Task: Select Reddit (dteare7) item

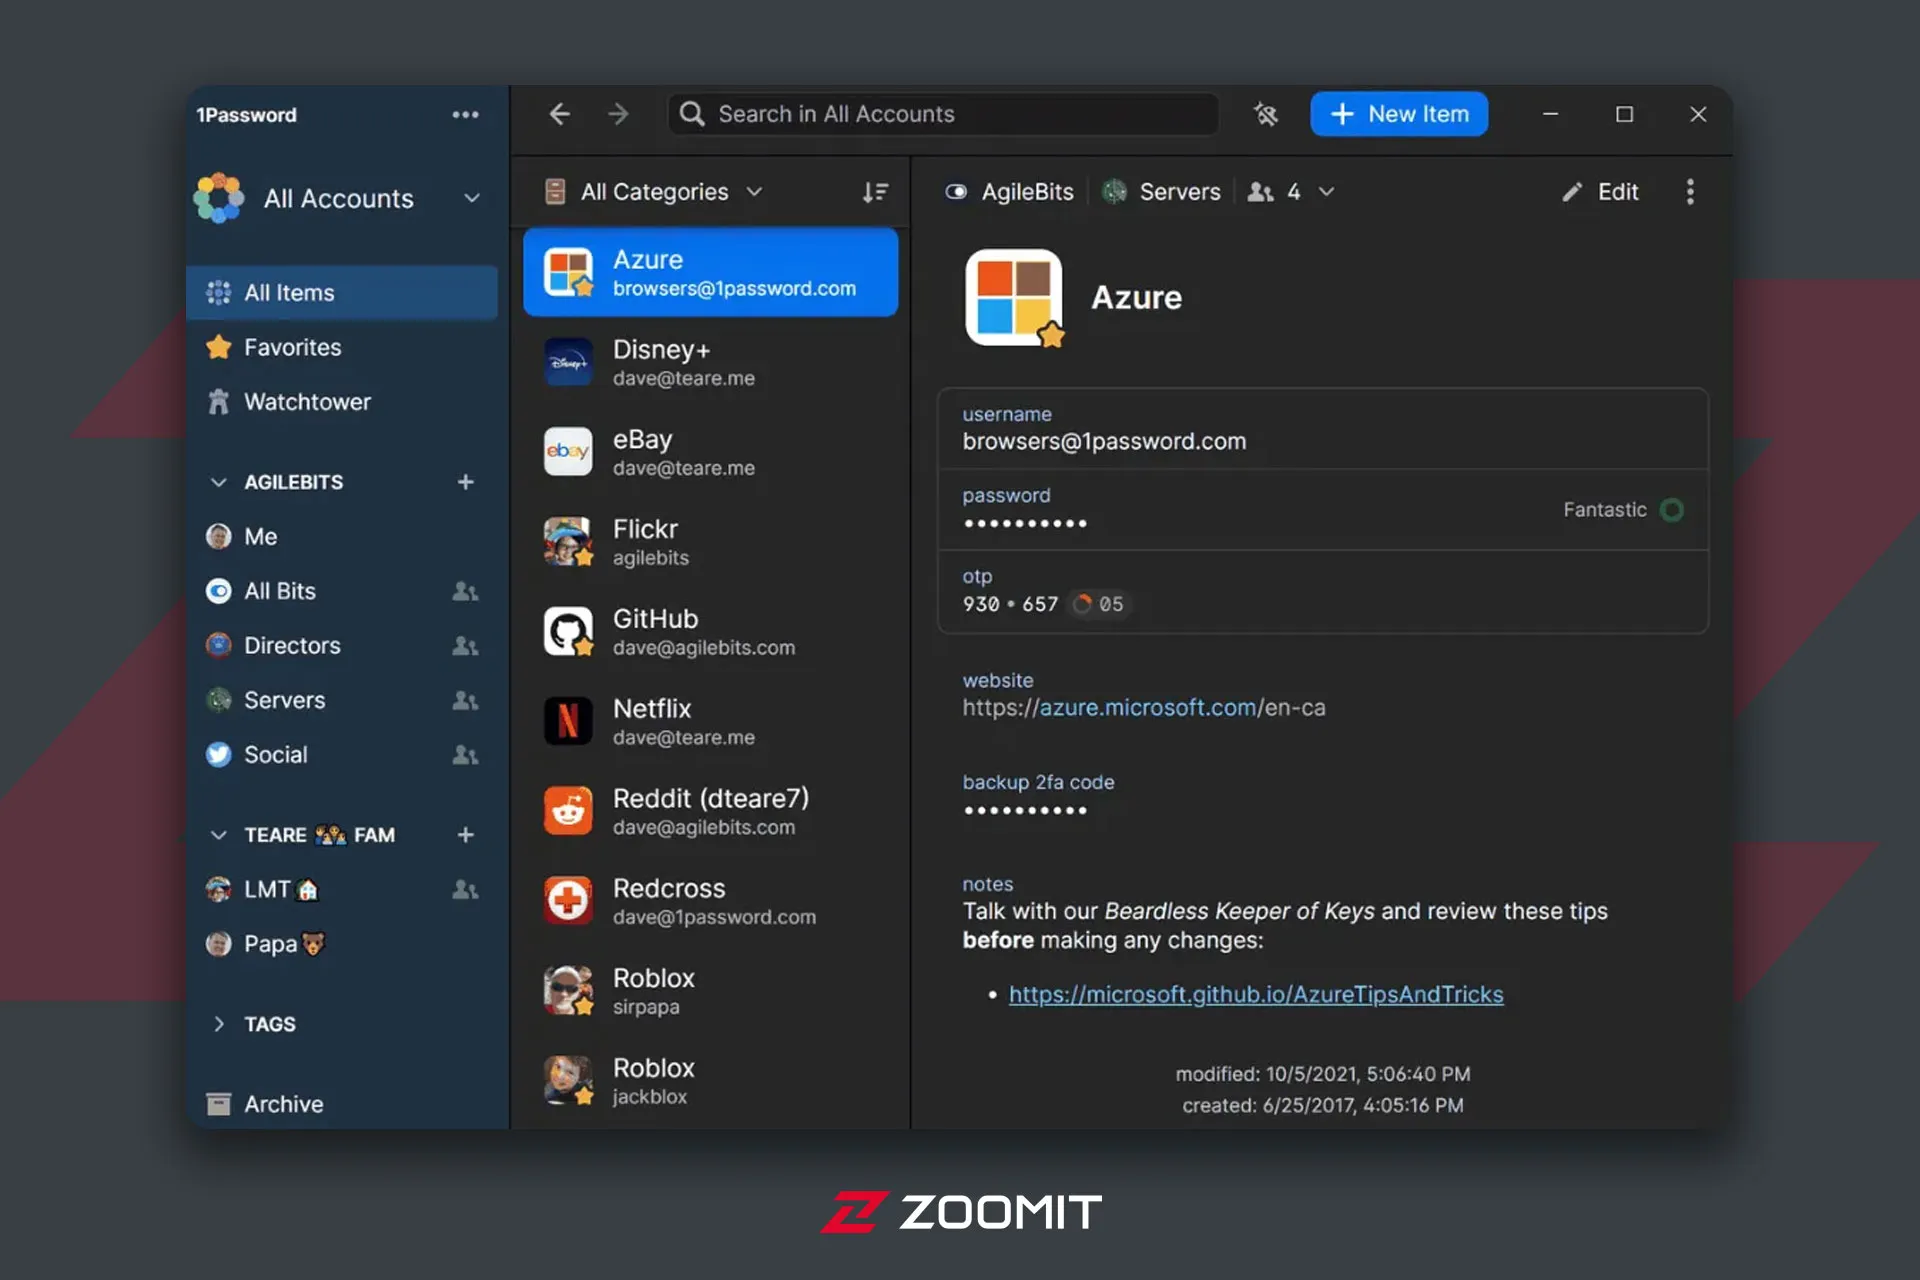Action: pyautogui.click(x=710, y=811)
